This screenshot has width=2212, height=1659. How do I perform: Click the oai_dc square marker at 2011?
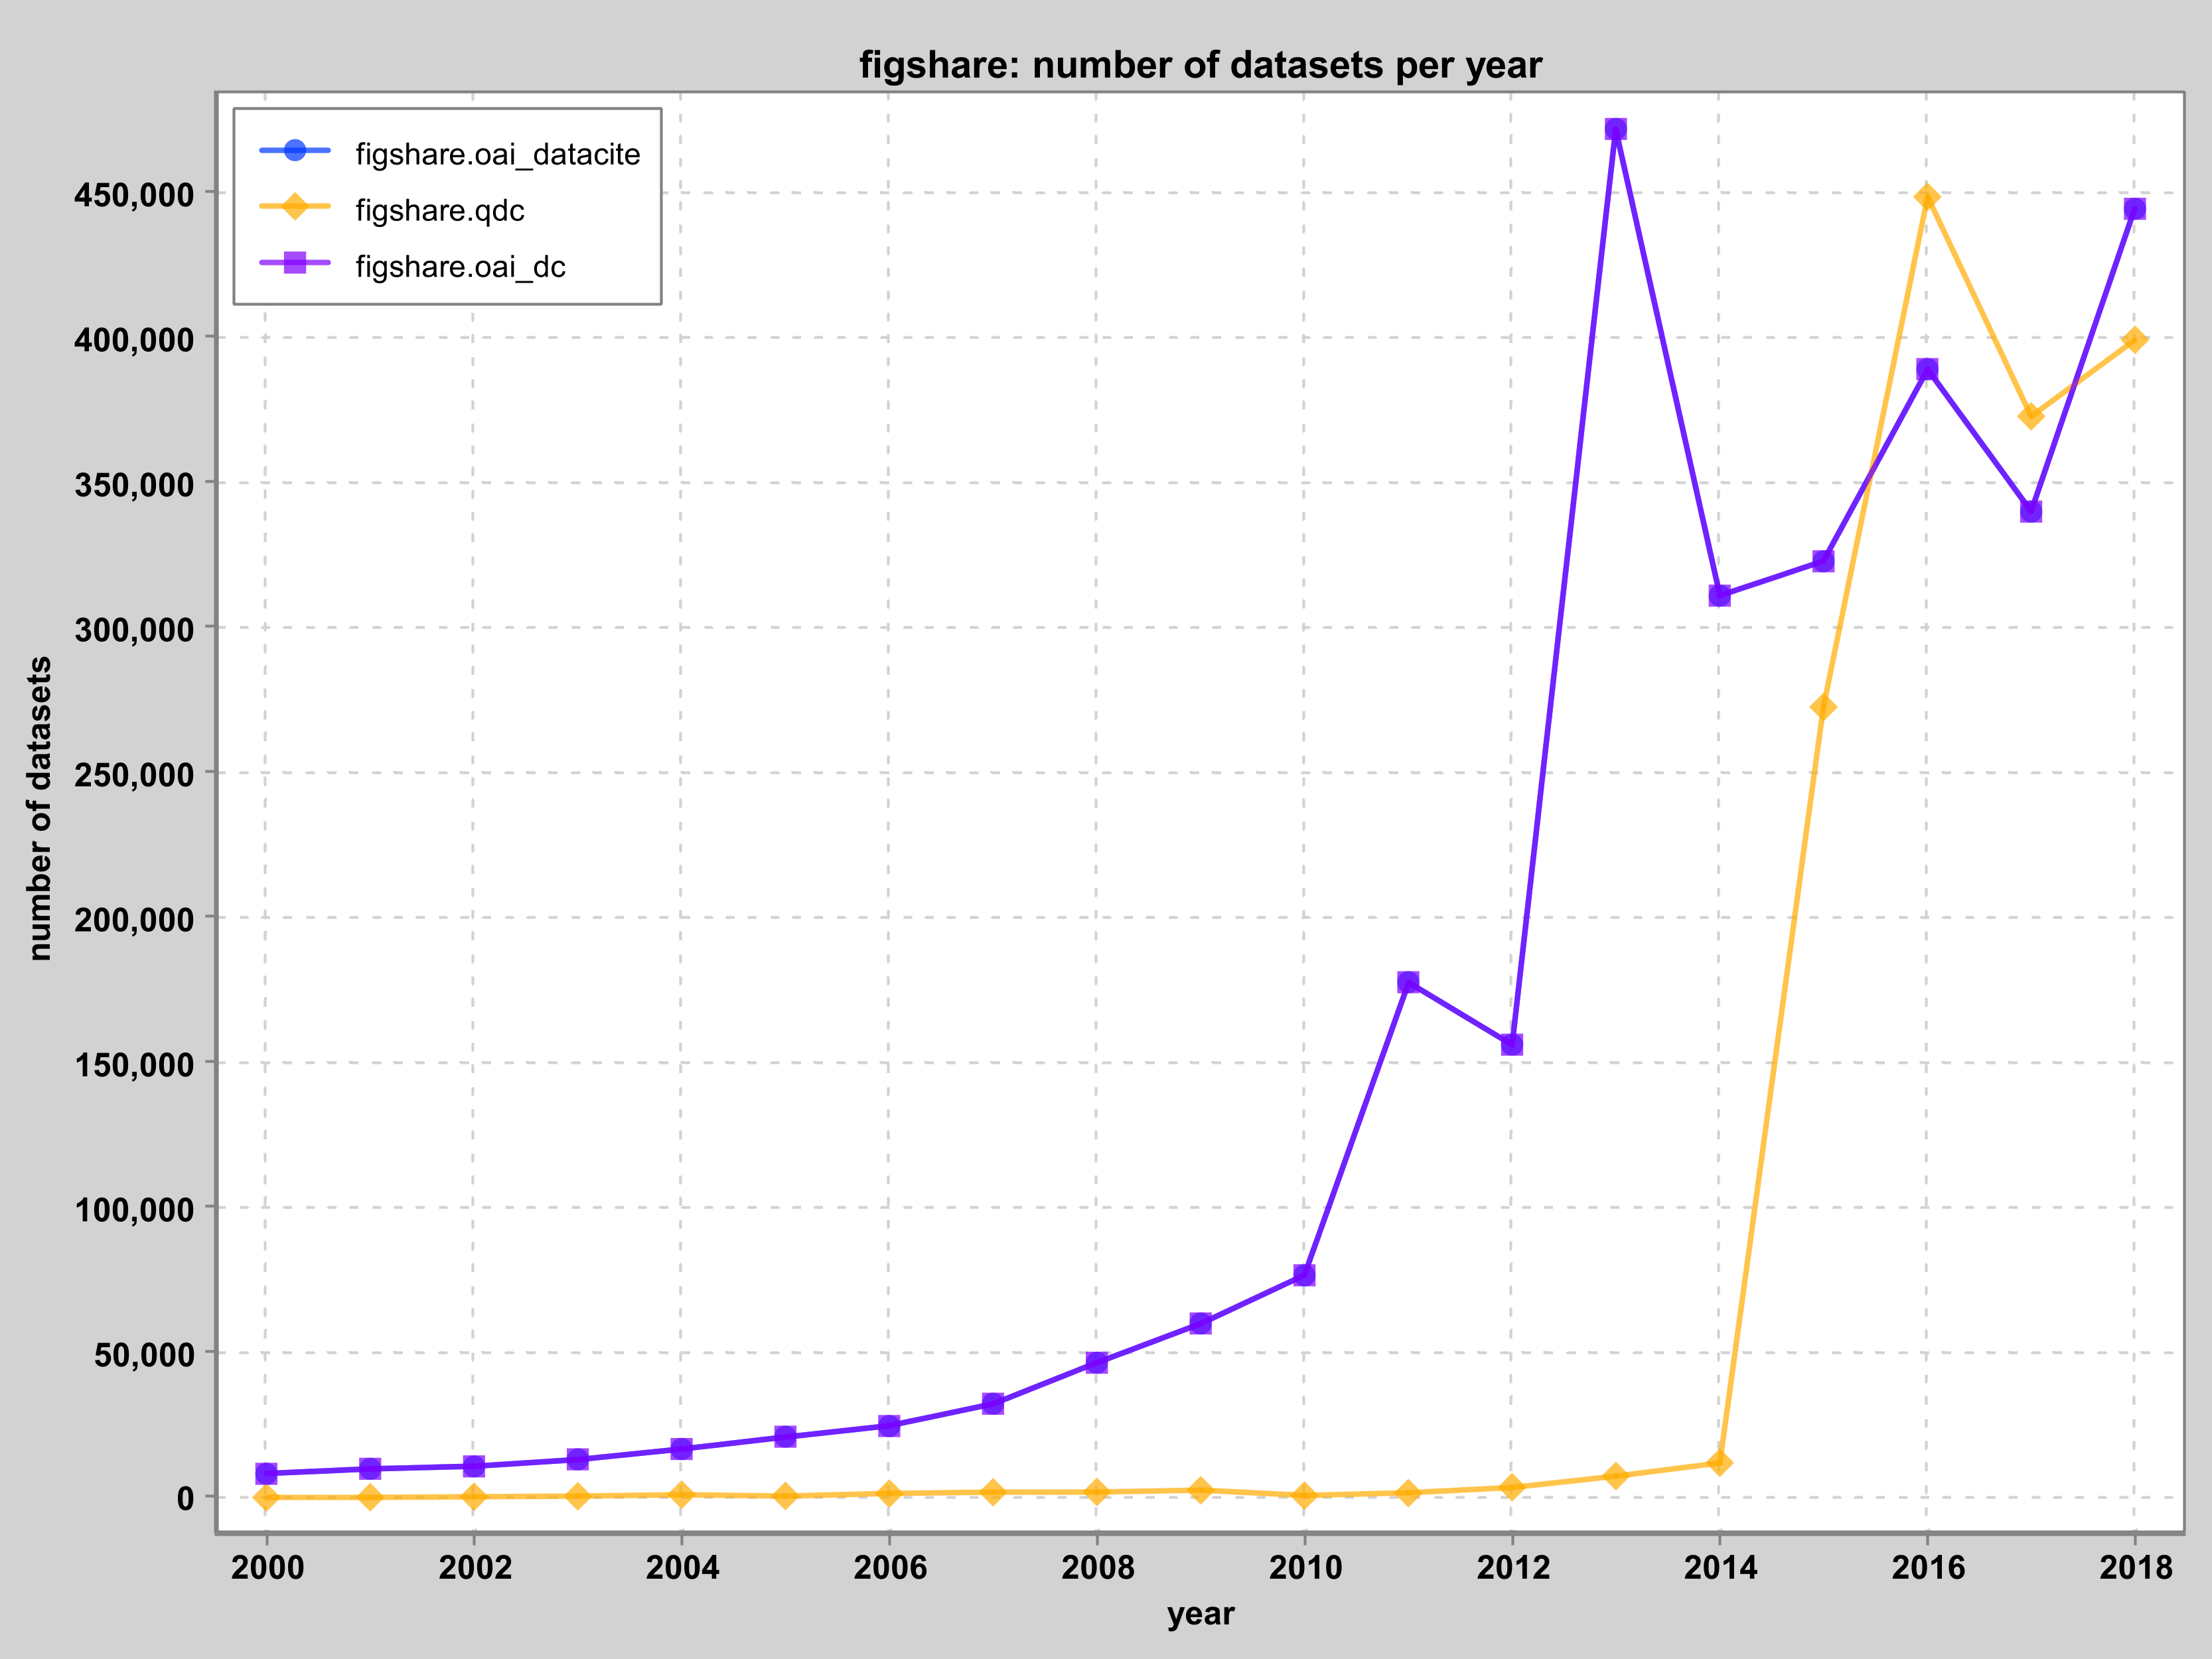(1408, 982)
